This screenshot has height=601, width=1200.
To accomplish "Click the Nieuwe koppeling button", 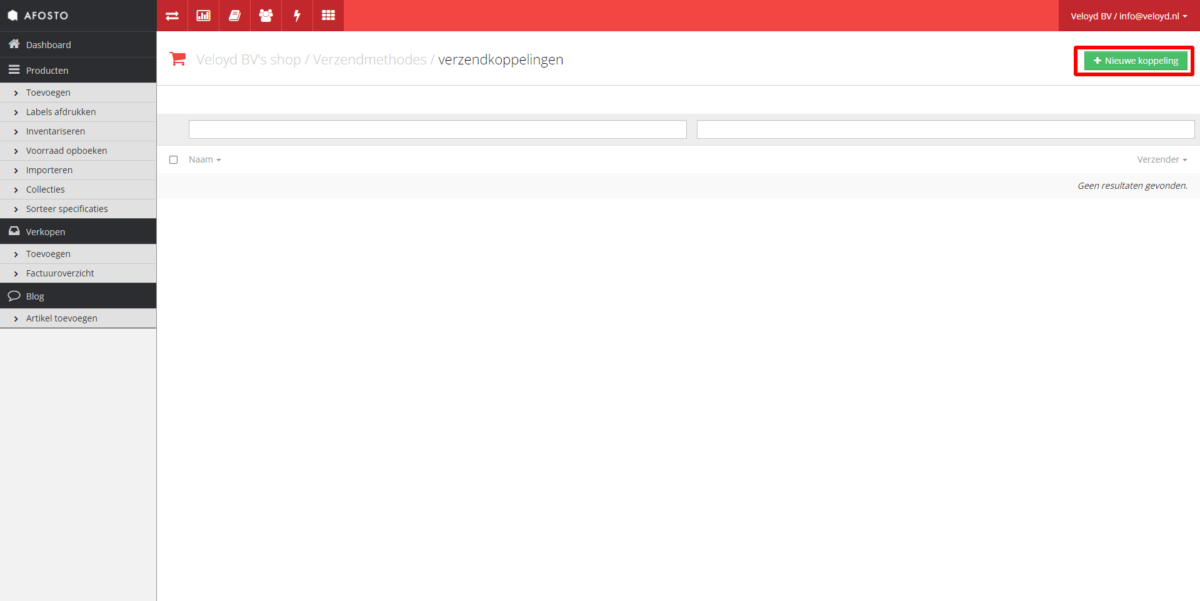I will 1135,61.
